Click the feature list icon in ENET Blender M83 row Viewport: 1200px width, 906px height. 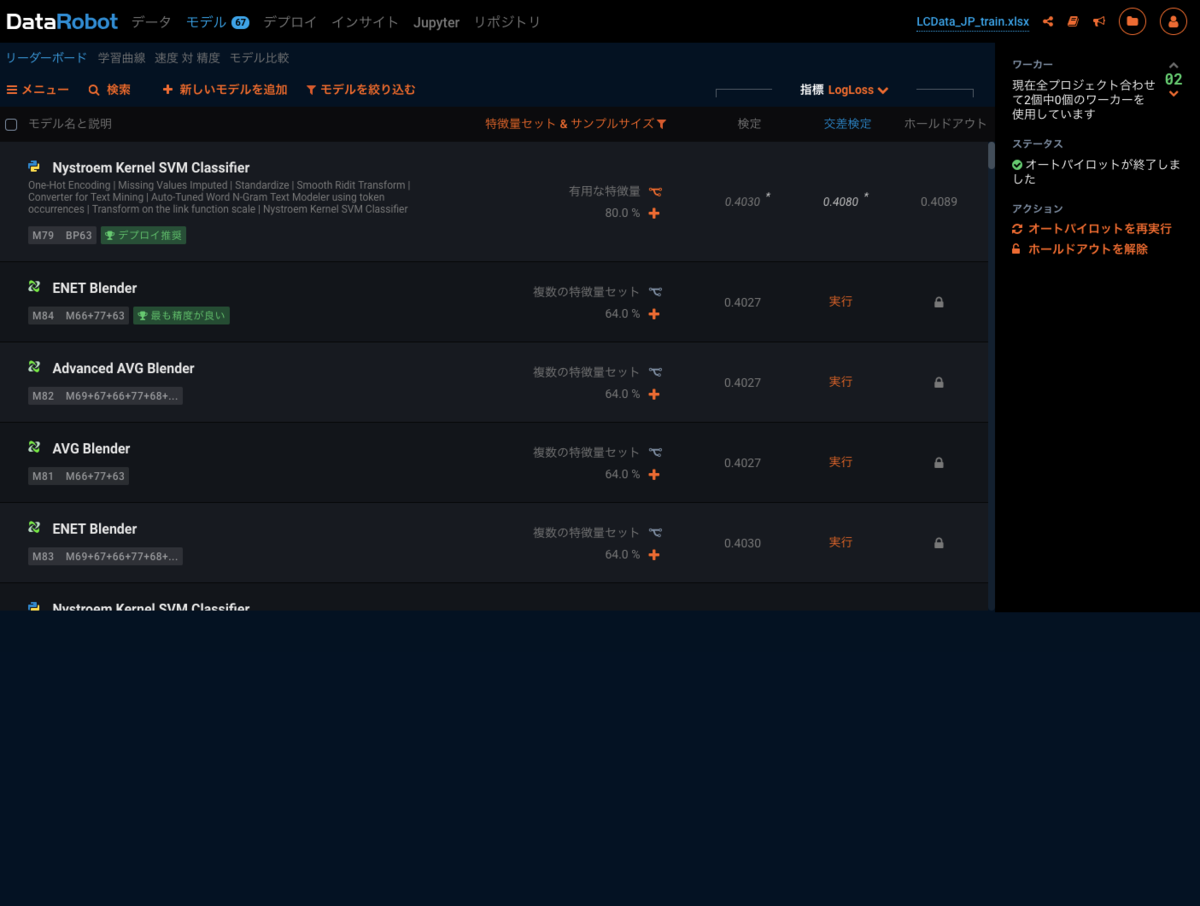pos(655,532)
